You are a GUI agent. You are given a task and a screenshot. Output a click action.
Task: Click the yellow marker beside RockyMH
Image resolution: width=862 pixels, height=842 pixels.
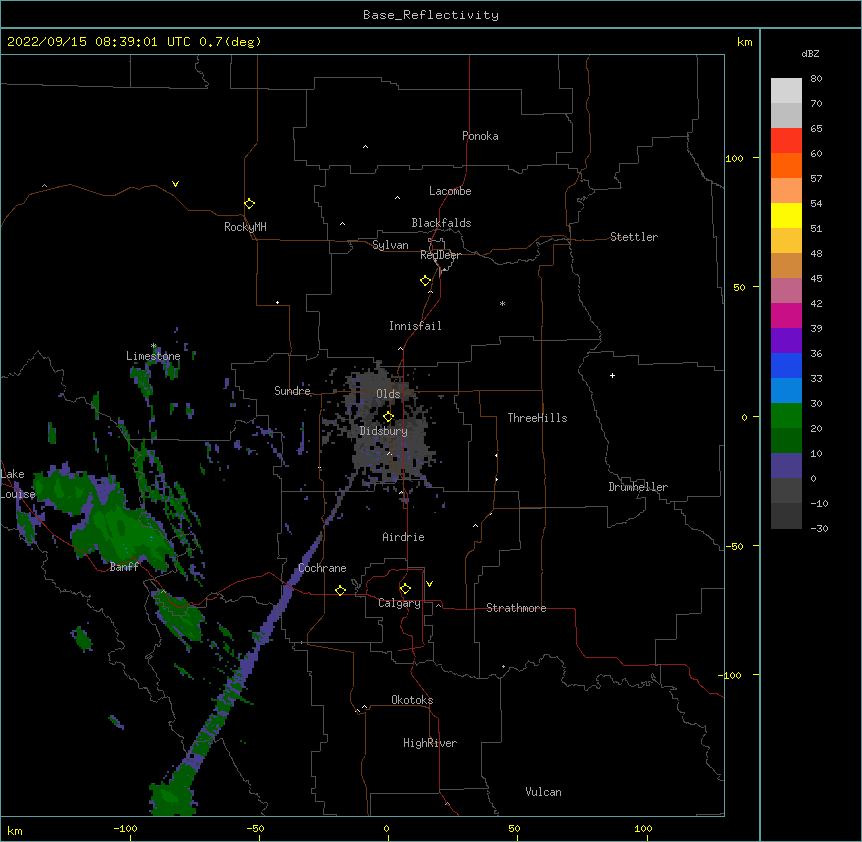pyautogui.click(x=249, y=203)
